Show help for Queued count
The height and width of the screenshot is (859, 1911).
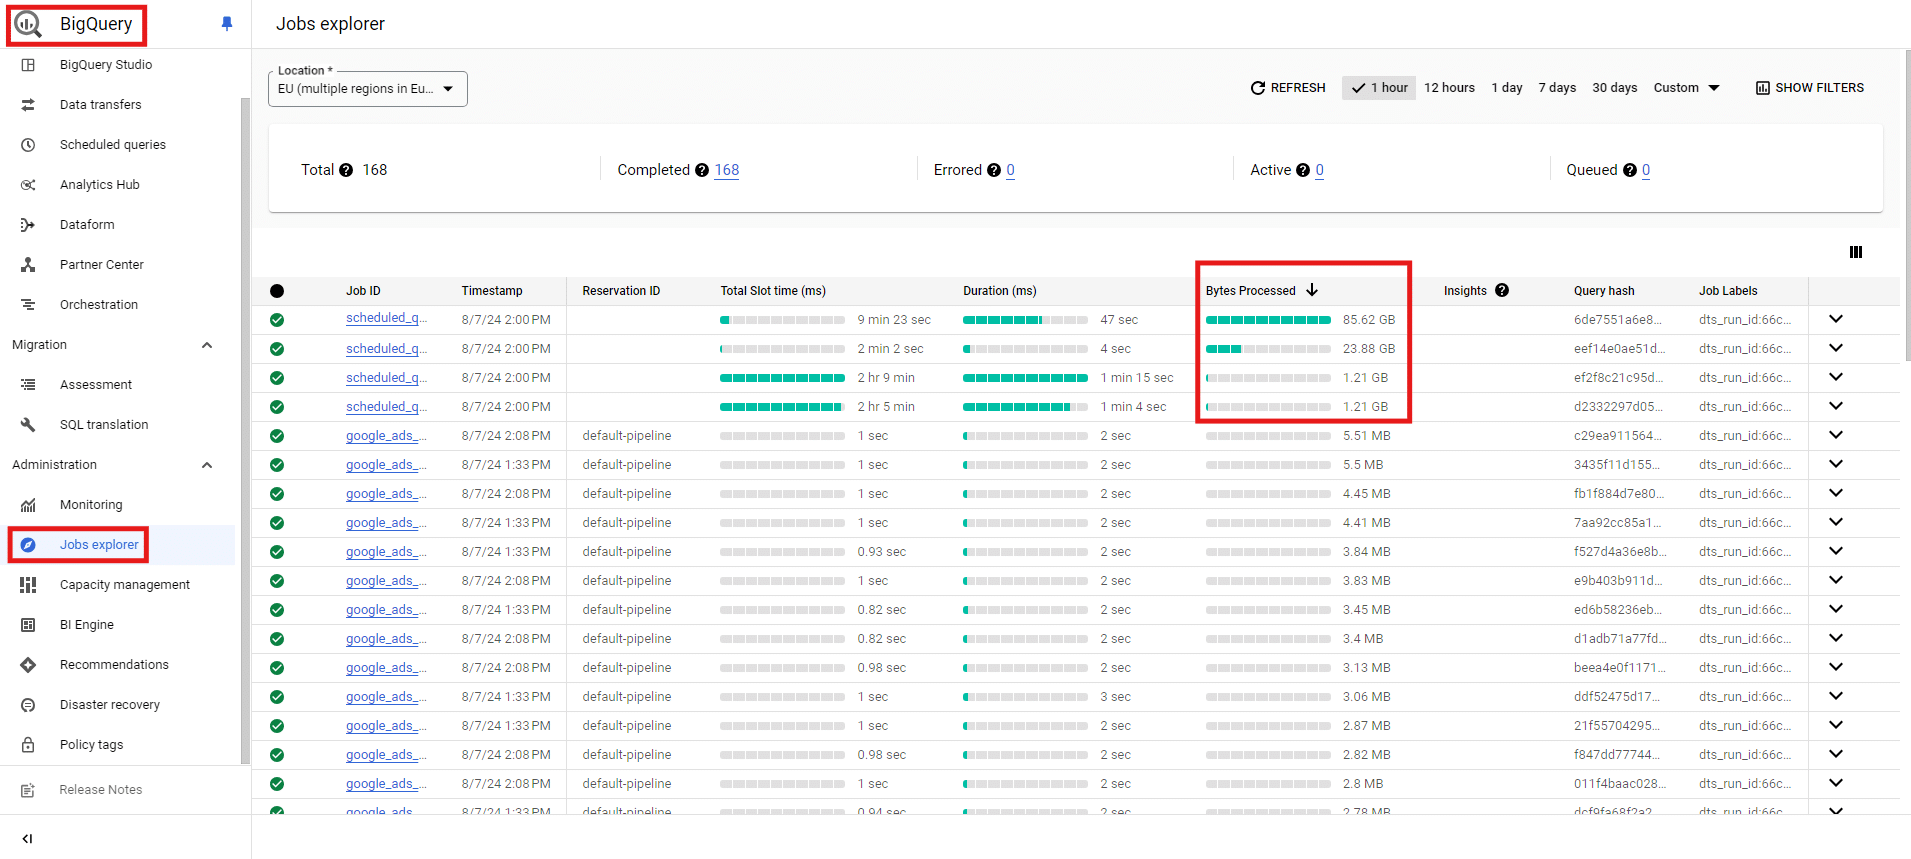[x=1630, y=170]
